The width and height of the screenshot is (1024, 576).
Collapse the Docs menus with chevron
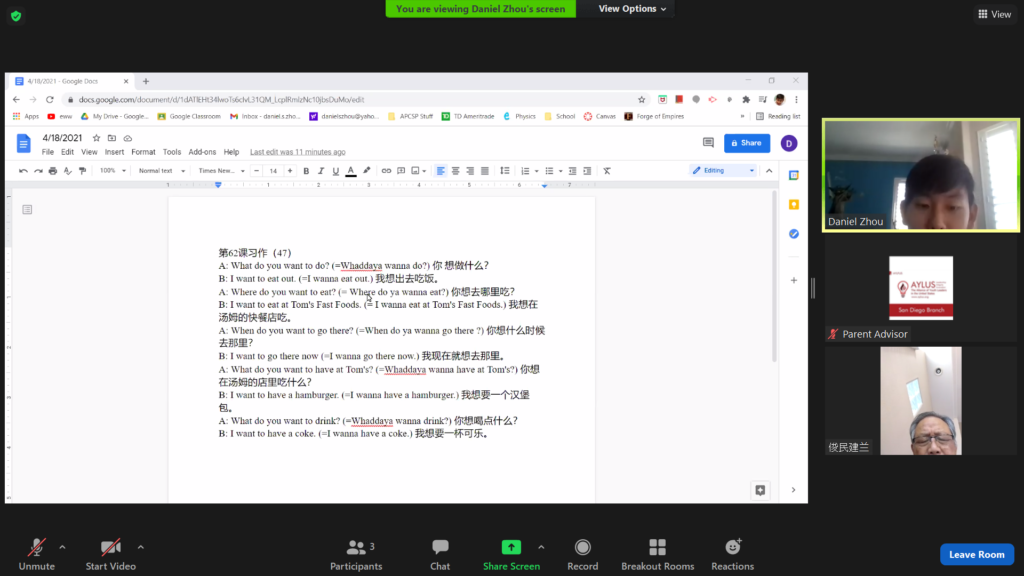[x=769, y=171]
